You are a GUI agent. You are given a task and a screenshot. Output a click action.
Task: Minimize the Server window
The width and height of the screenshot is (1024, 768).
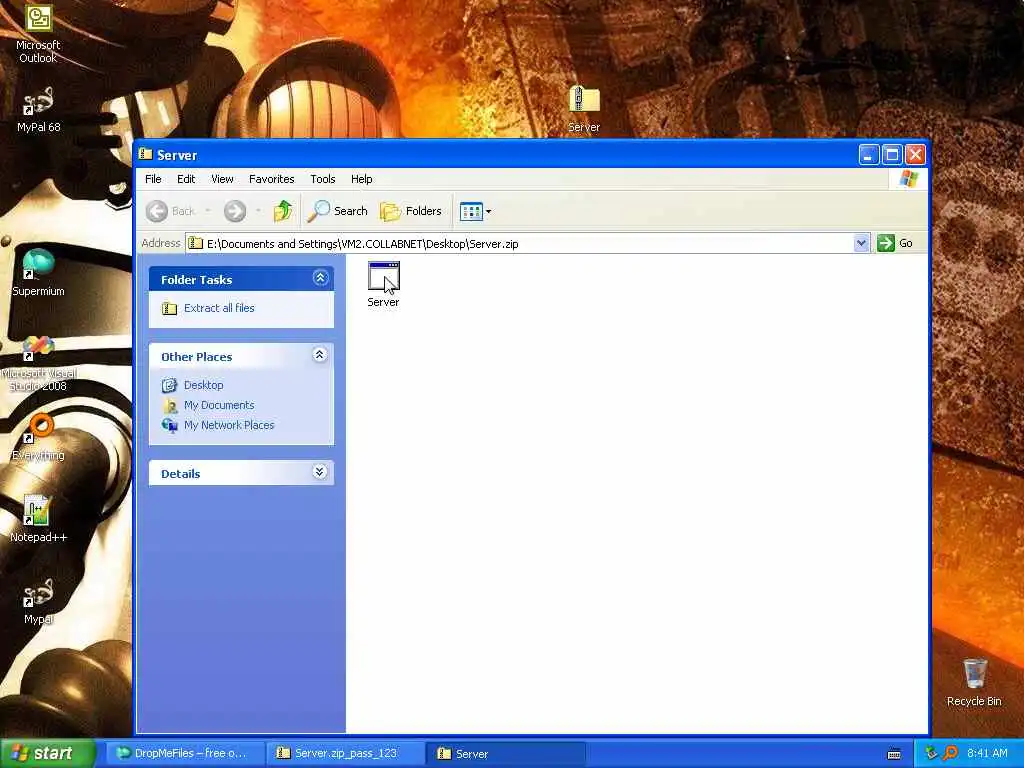pyautogui.click(x=869, y=155)
